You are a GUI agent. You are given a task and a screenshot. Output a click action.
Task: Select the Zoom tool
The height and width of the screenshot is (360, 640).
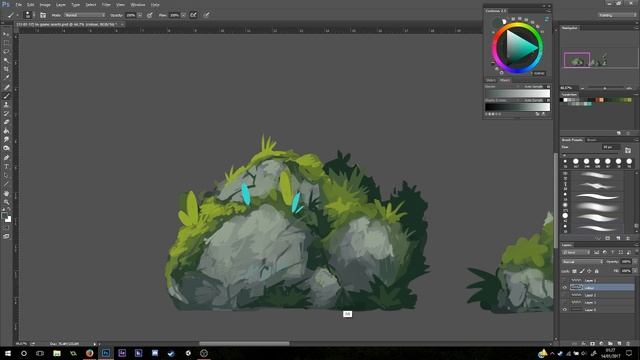(x=6, y=202)
